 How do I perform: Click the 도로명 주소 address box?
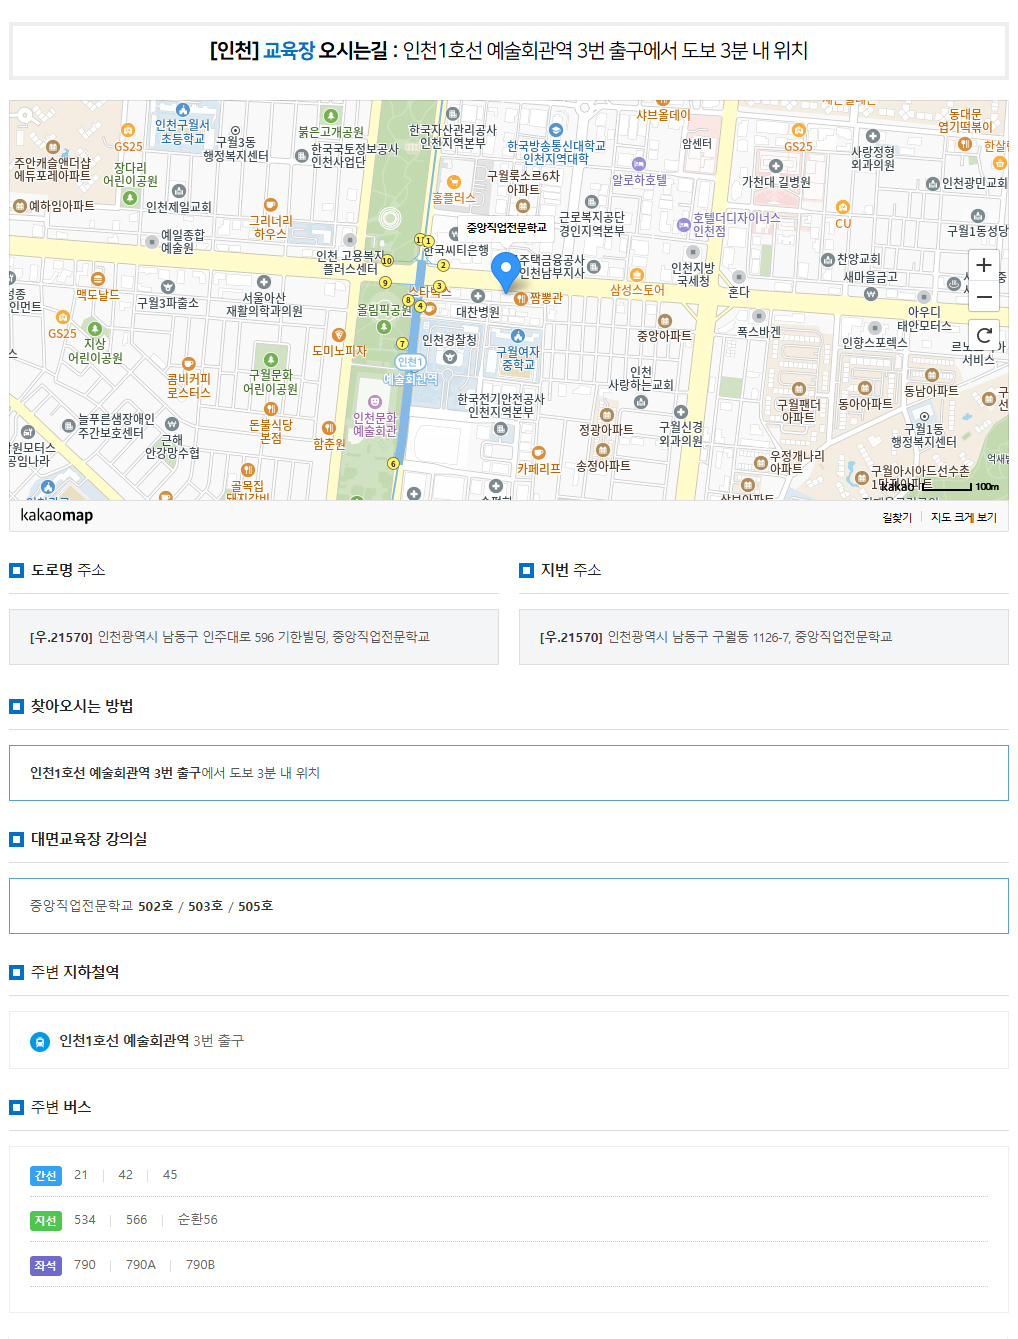254,637
